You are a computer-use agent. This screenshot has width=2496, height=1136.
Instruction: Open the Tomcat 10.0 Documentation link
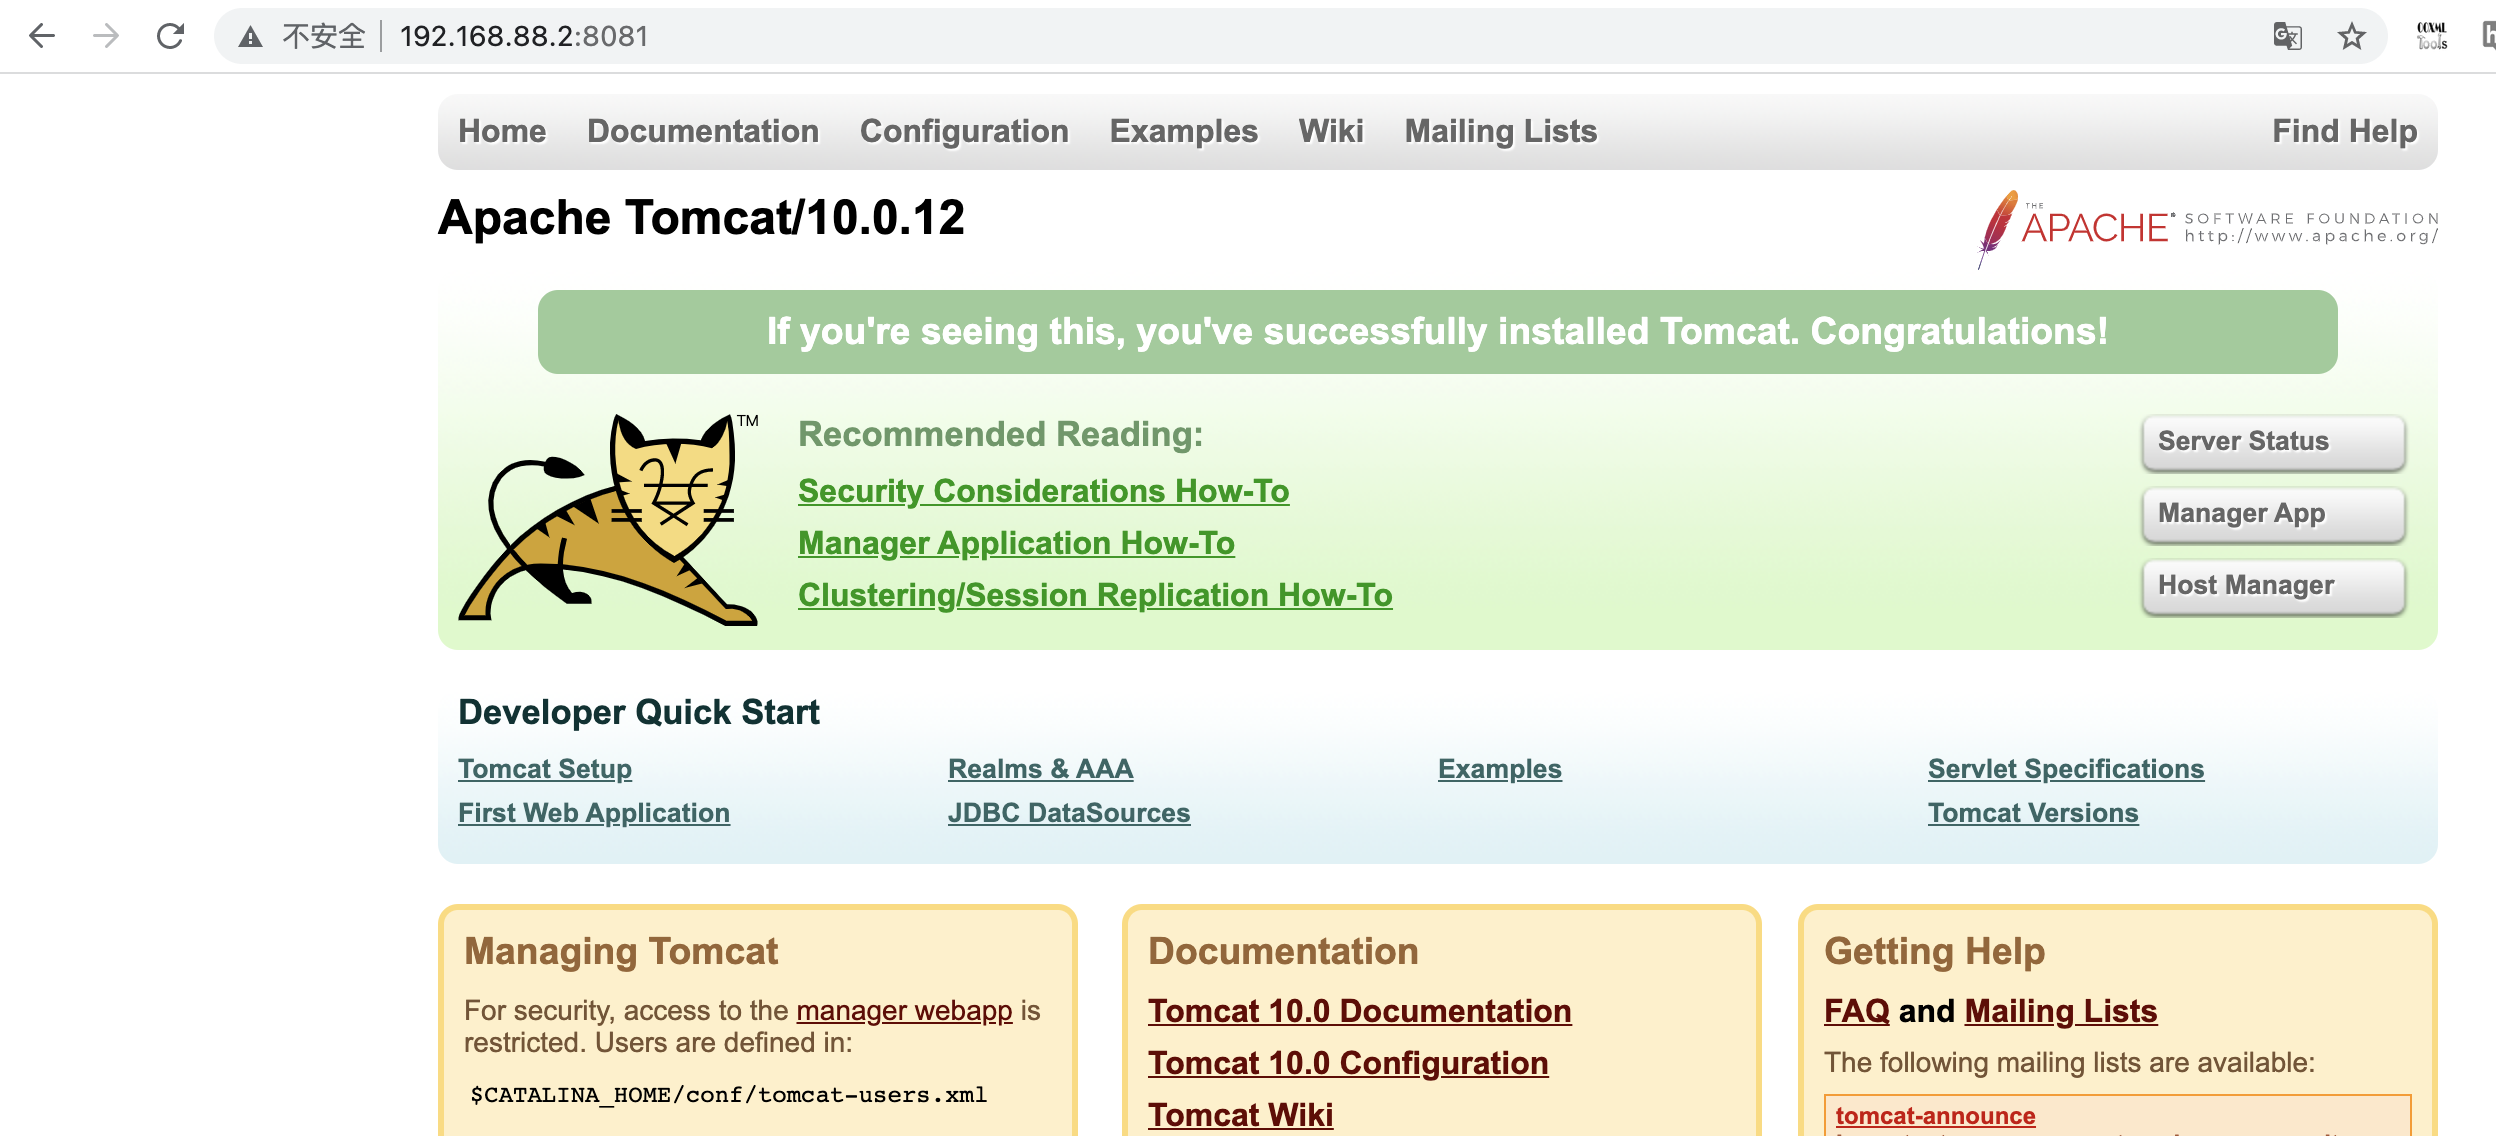[1359, 1011]
